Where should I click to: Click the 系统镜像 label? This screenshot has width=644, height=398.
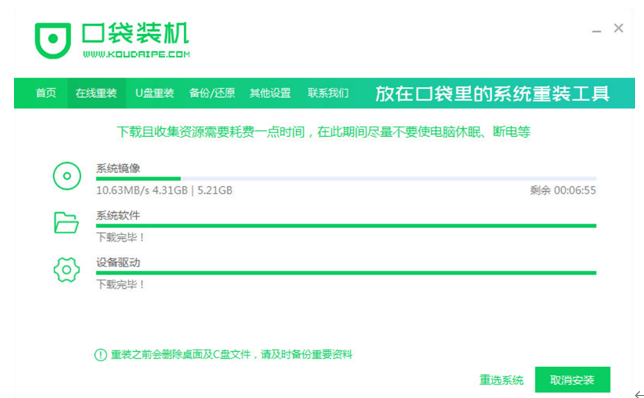(x=118, y=168)
